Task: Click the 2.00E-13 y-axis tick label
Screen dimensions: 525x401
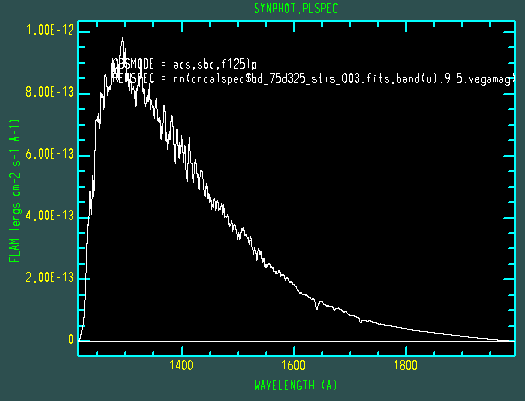Action: [x=50, y=277]
